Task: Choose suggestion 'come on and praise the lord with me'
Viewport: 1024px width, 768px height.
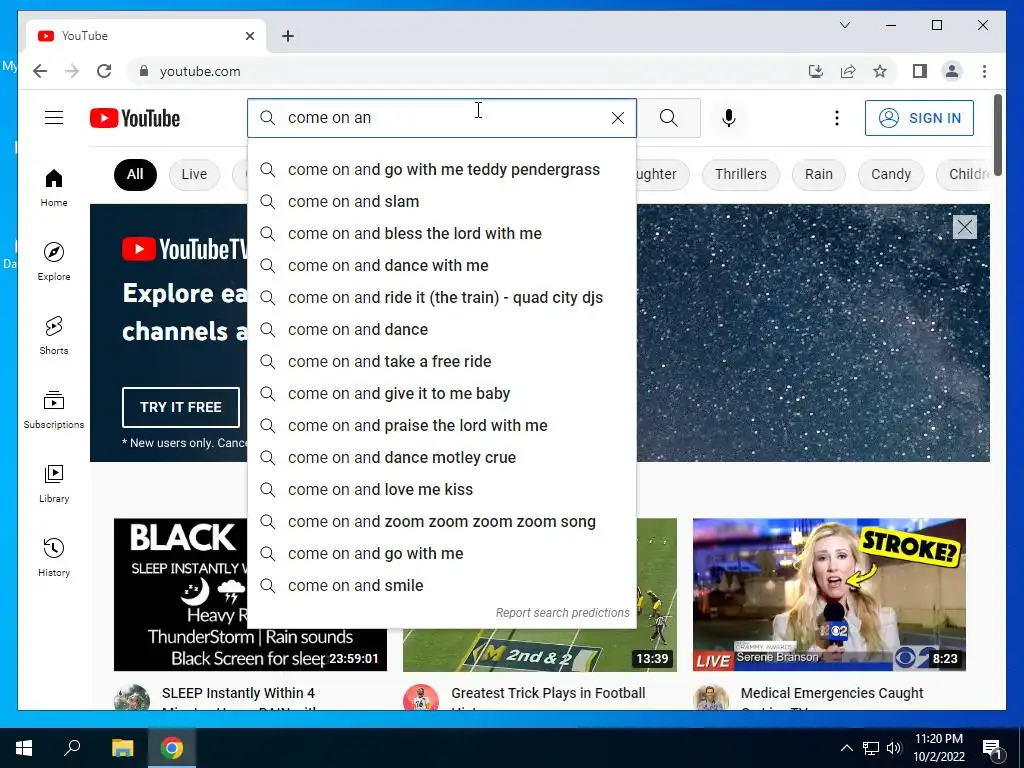Action: (x=441, y=425)
